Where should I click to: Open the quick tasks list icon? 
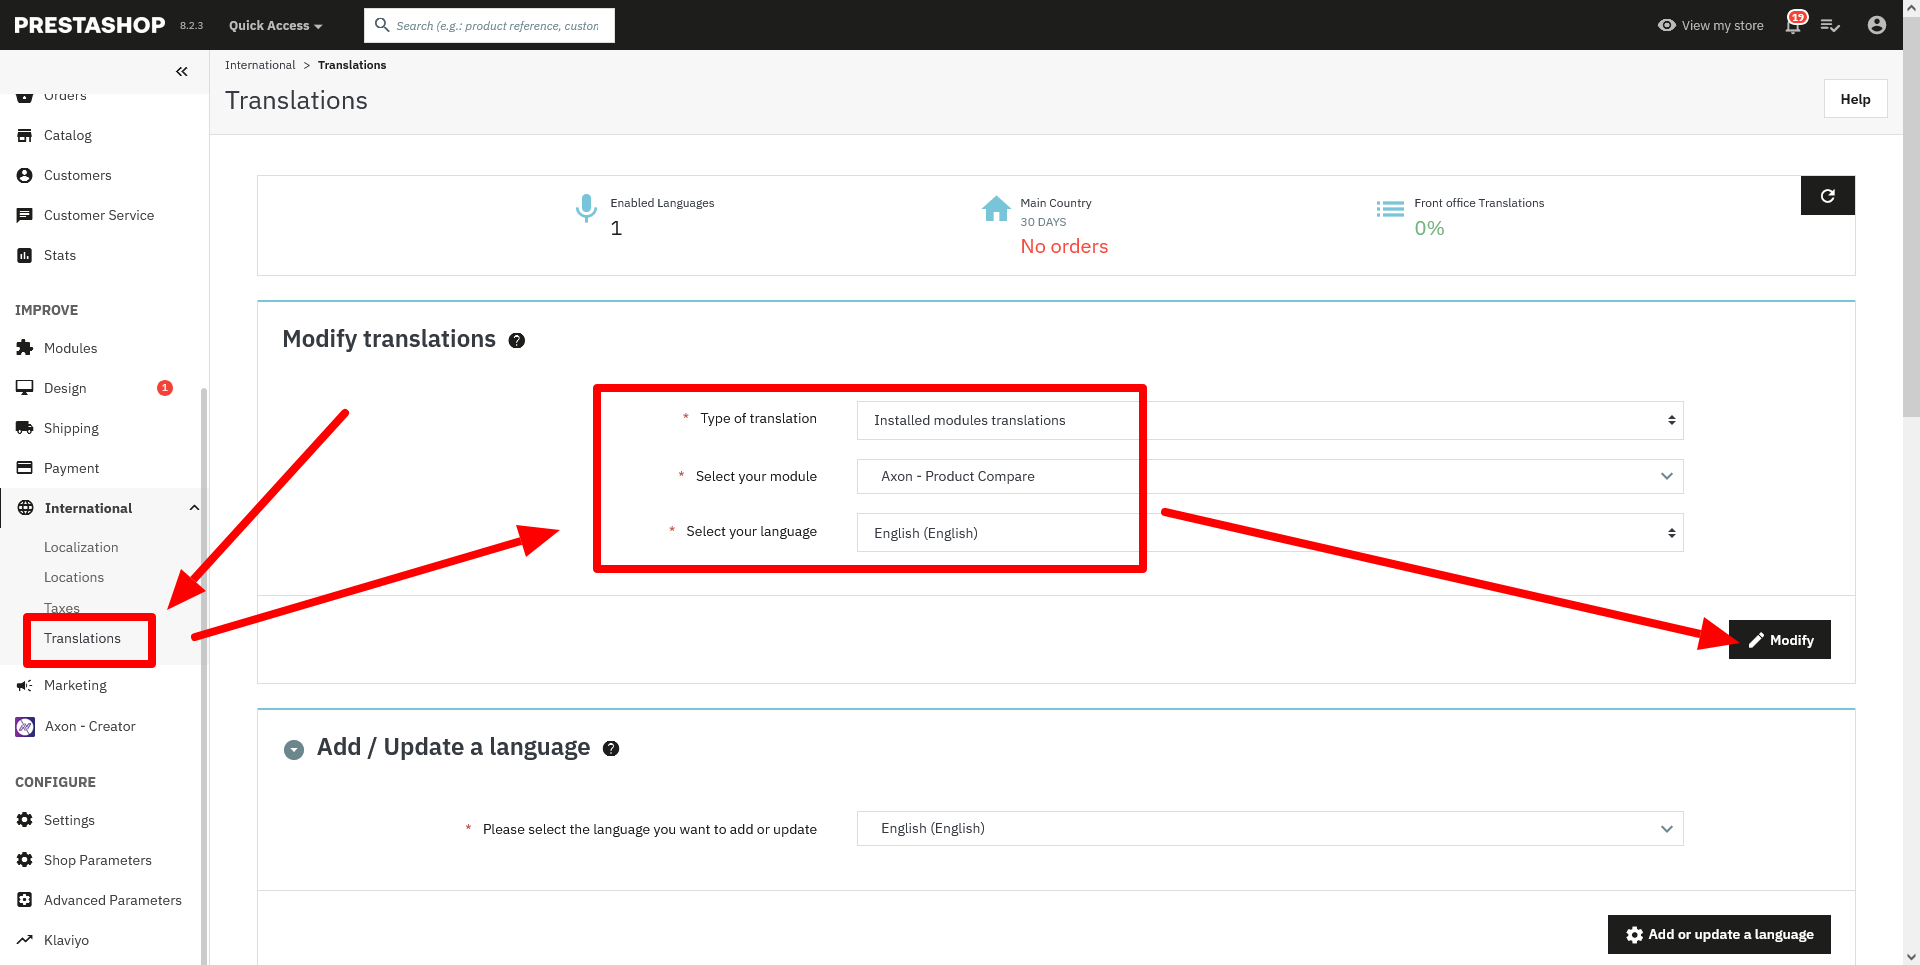coord(1830,26)
